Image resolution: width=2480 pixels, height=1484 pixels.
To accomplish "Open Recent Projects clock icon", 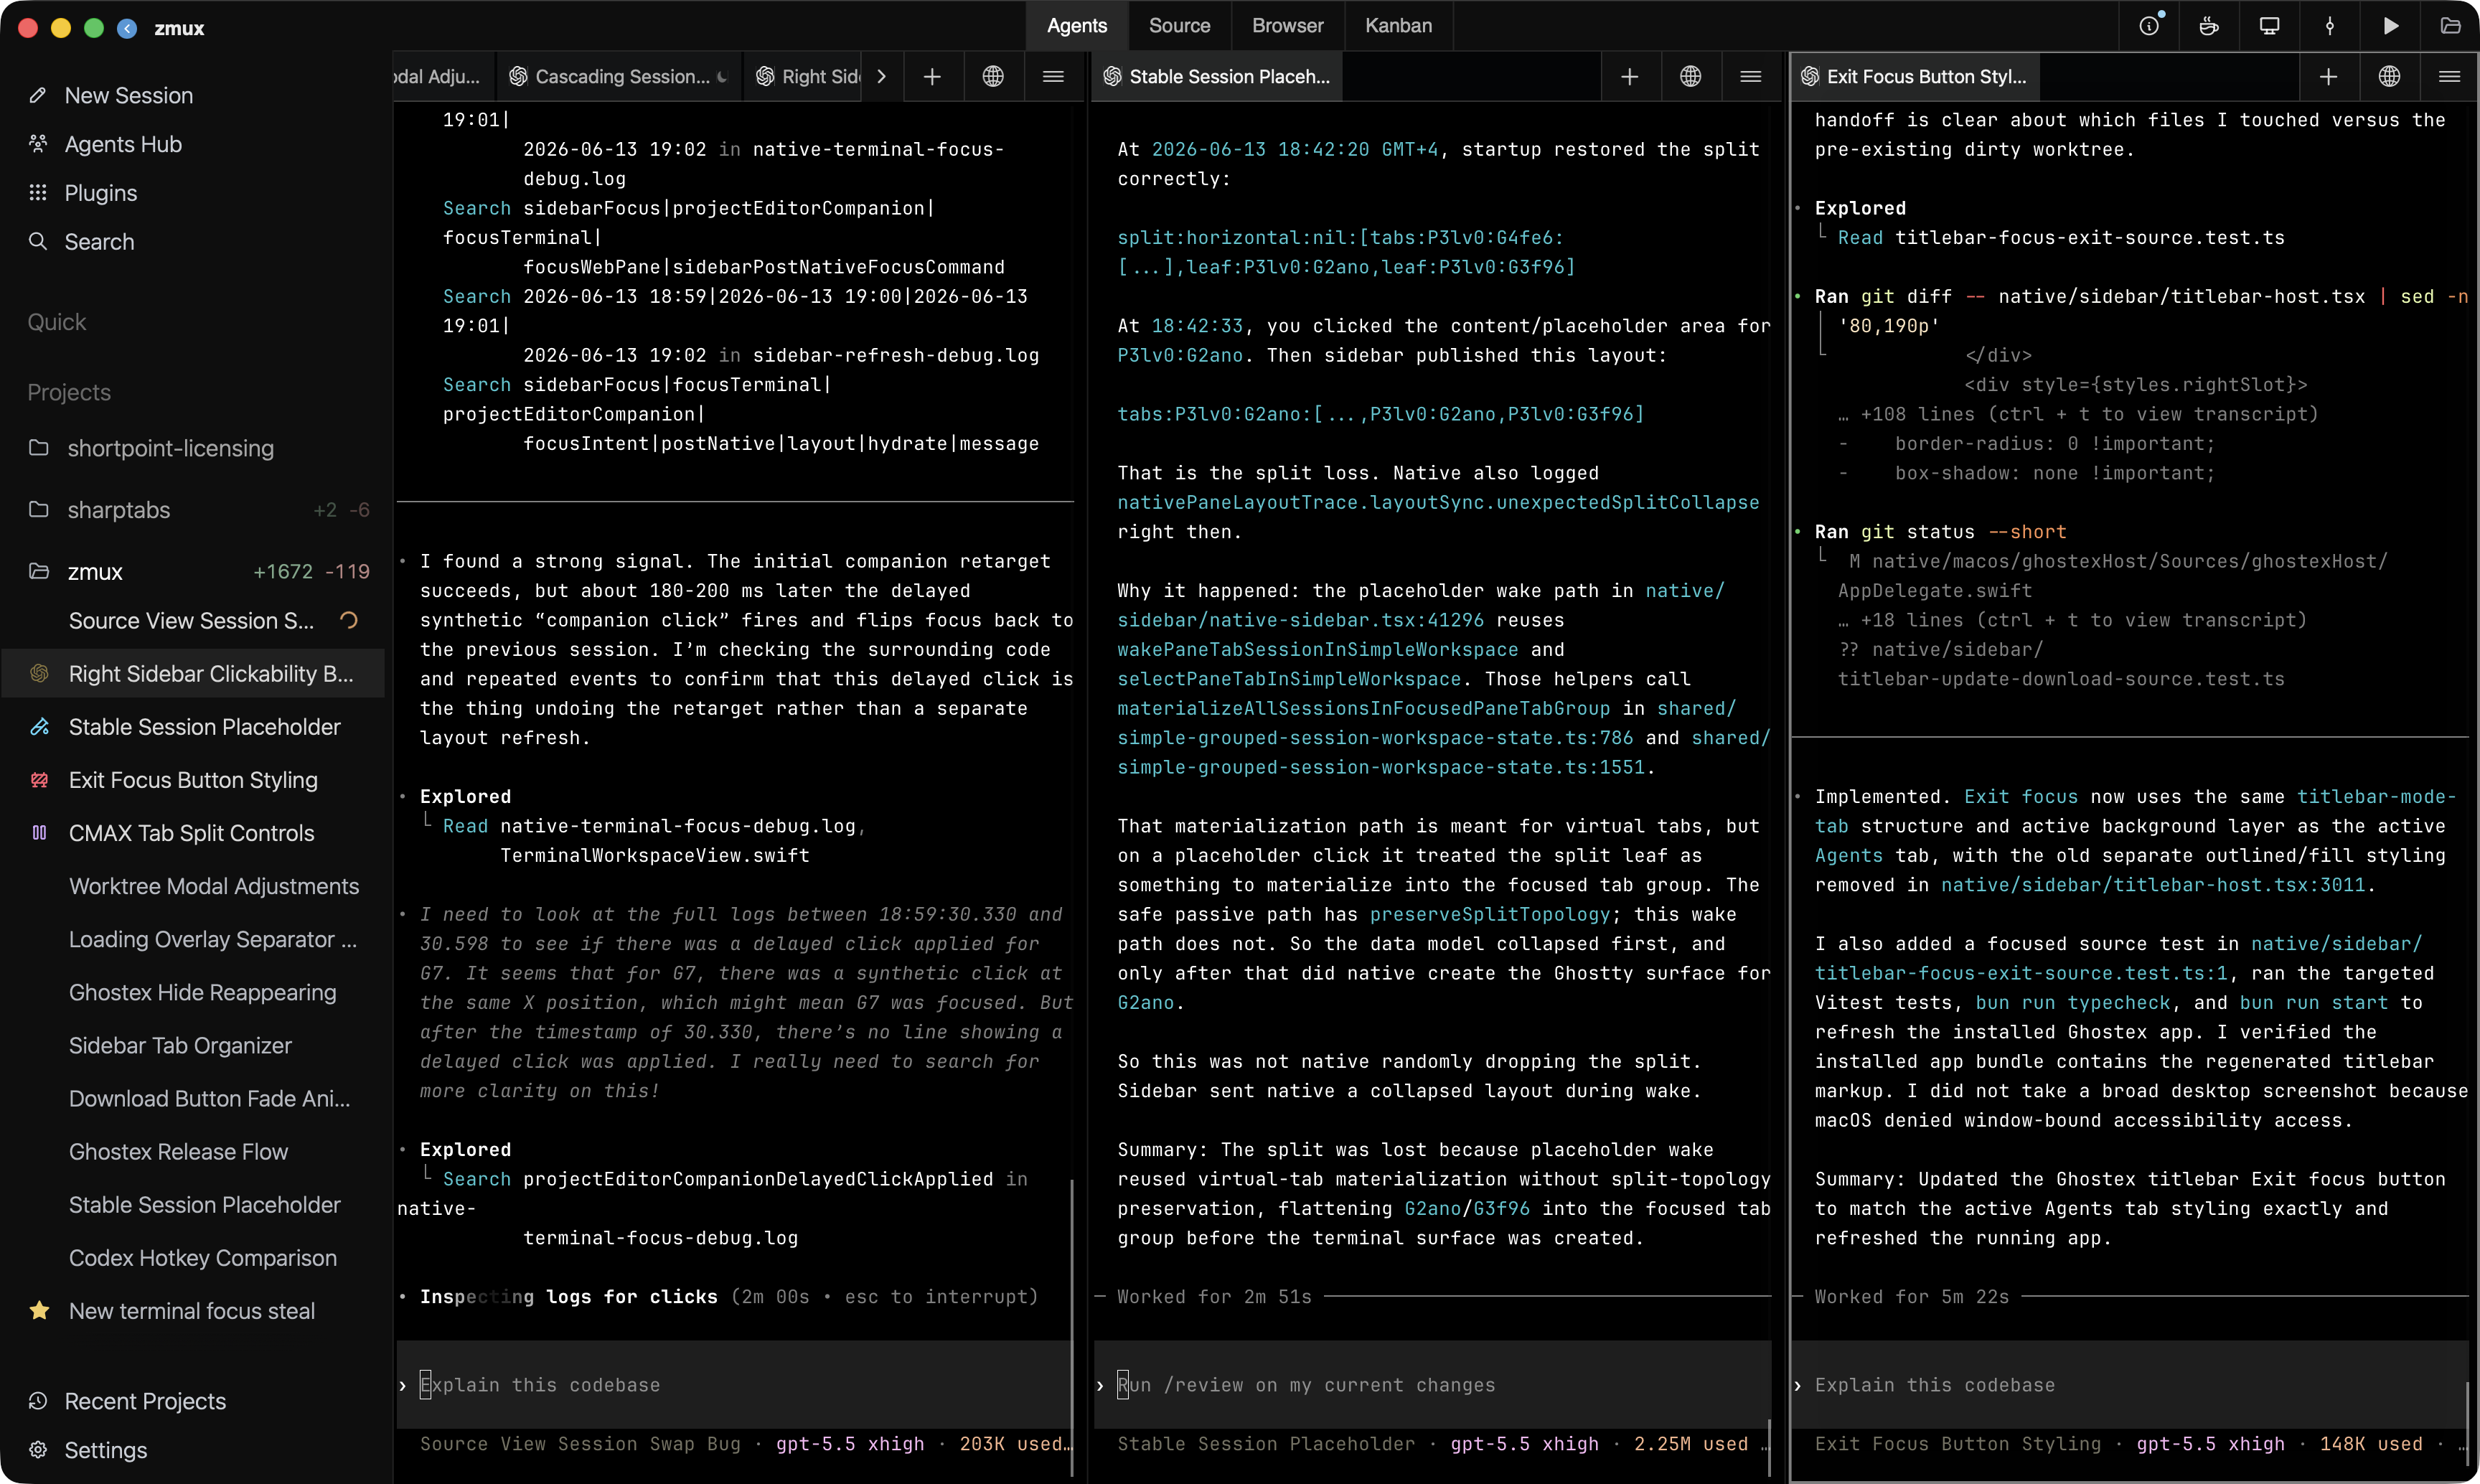I will pyautogui.click(x=38, y=1400).
